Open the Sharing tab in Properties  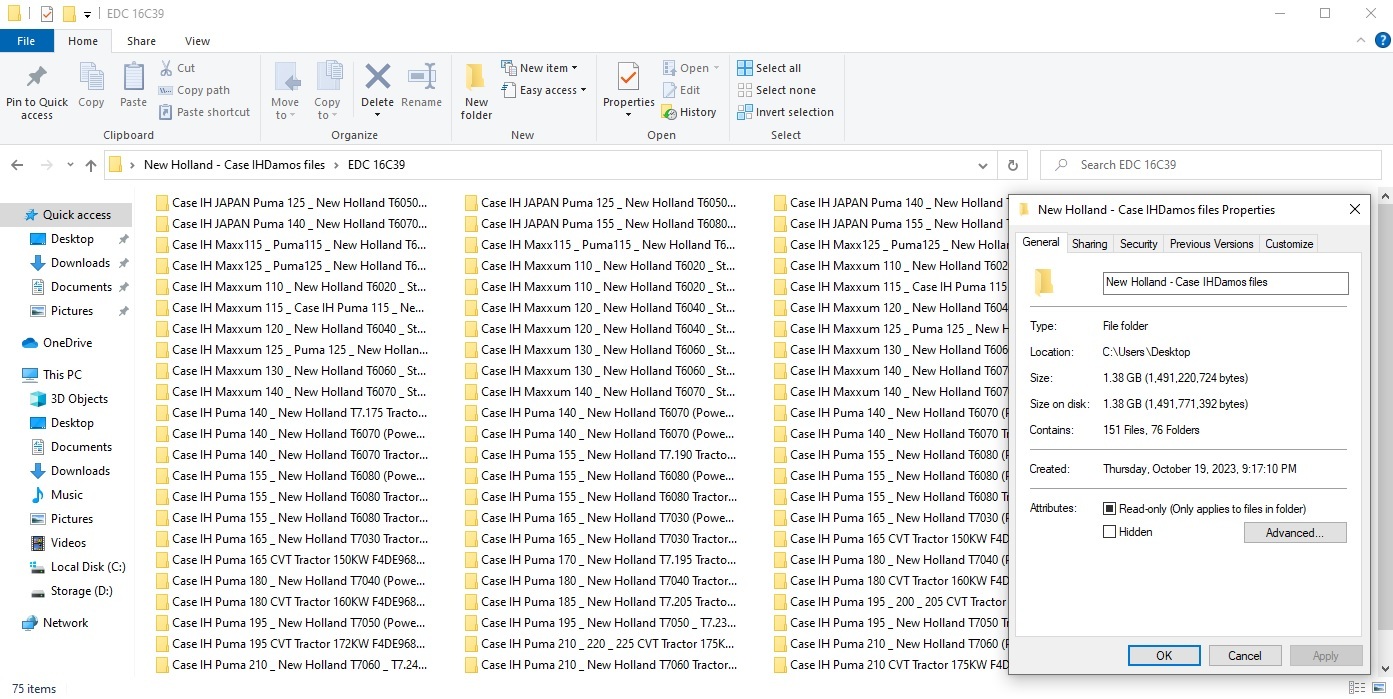coord(1089,244)
